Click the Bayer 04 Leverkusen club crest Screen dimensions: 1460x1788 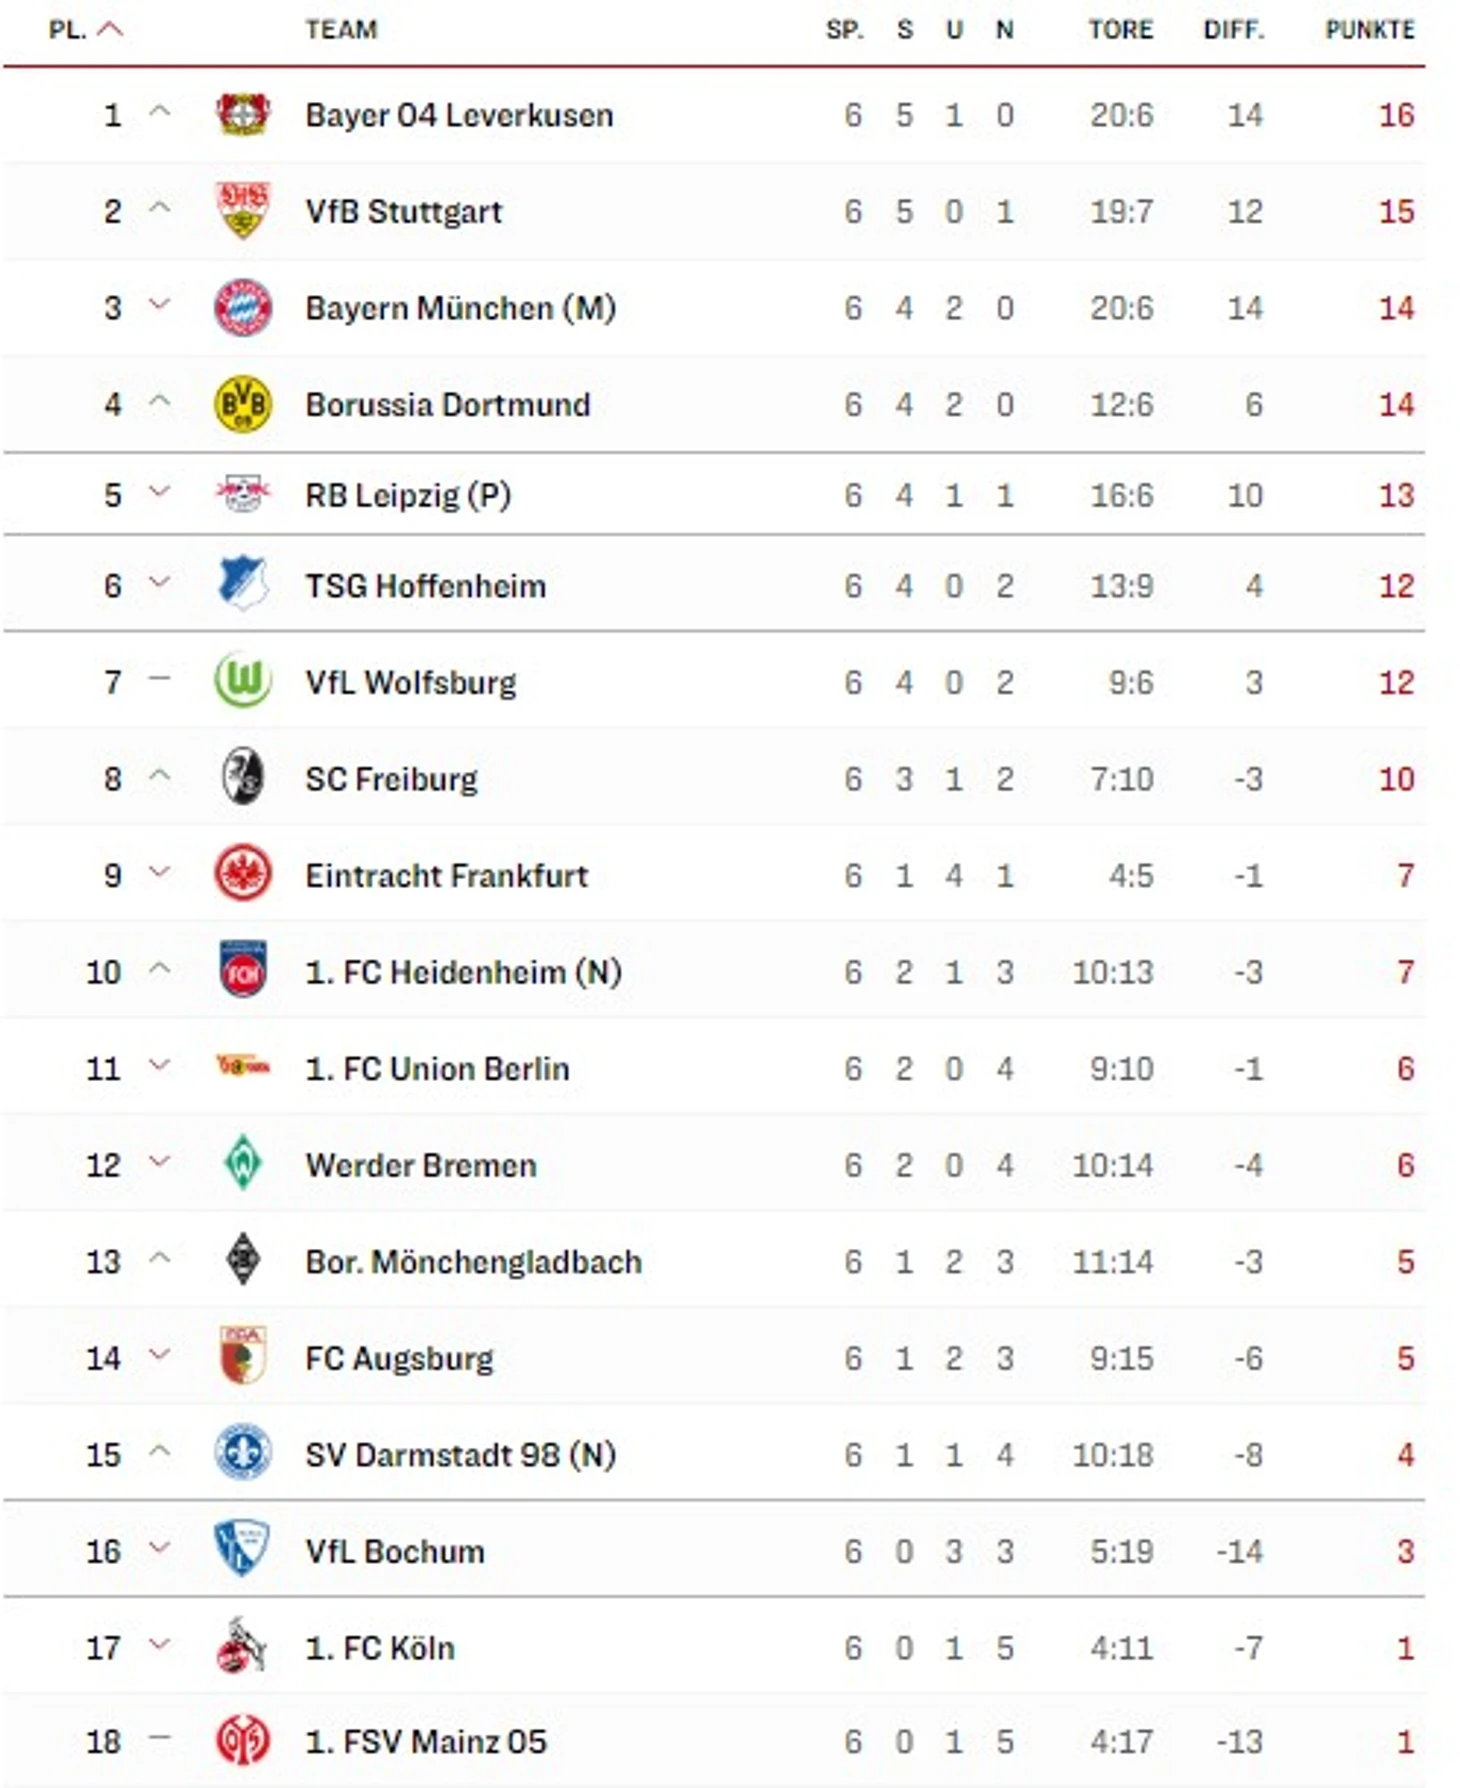(x=243, y=114)
